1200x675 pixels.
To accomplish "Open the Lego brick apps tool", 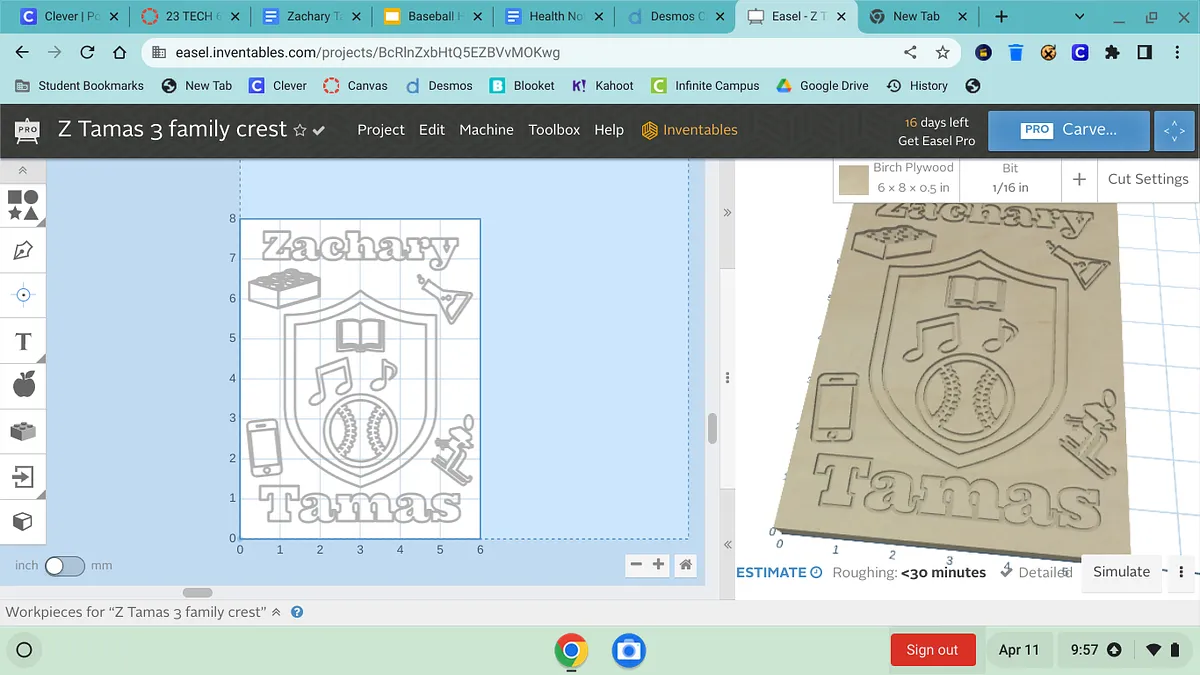I will 23,431.
